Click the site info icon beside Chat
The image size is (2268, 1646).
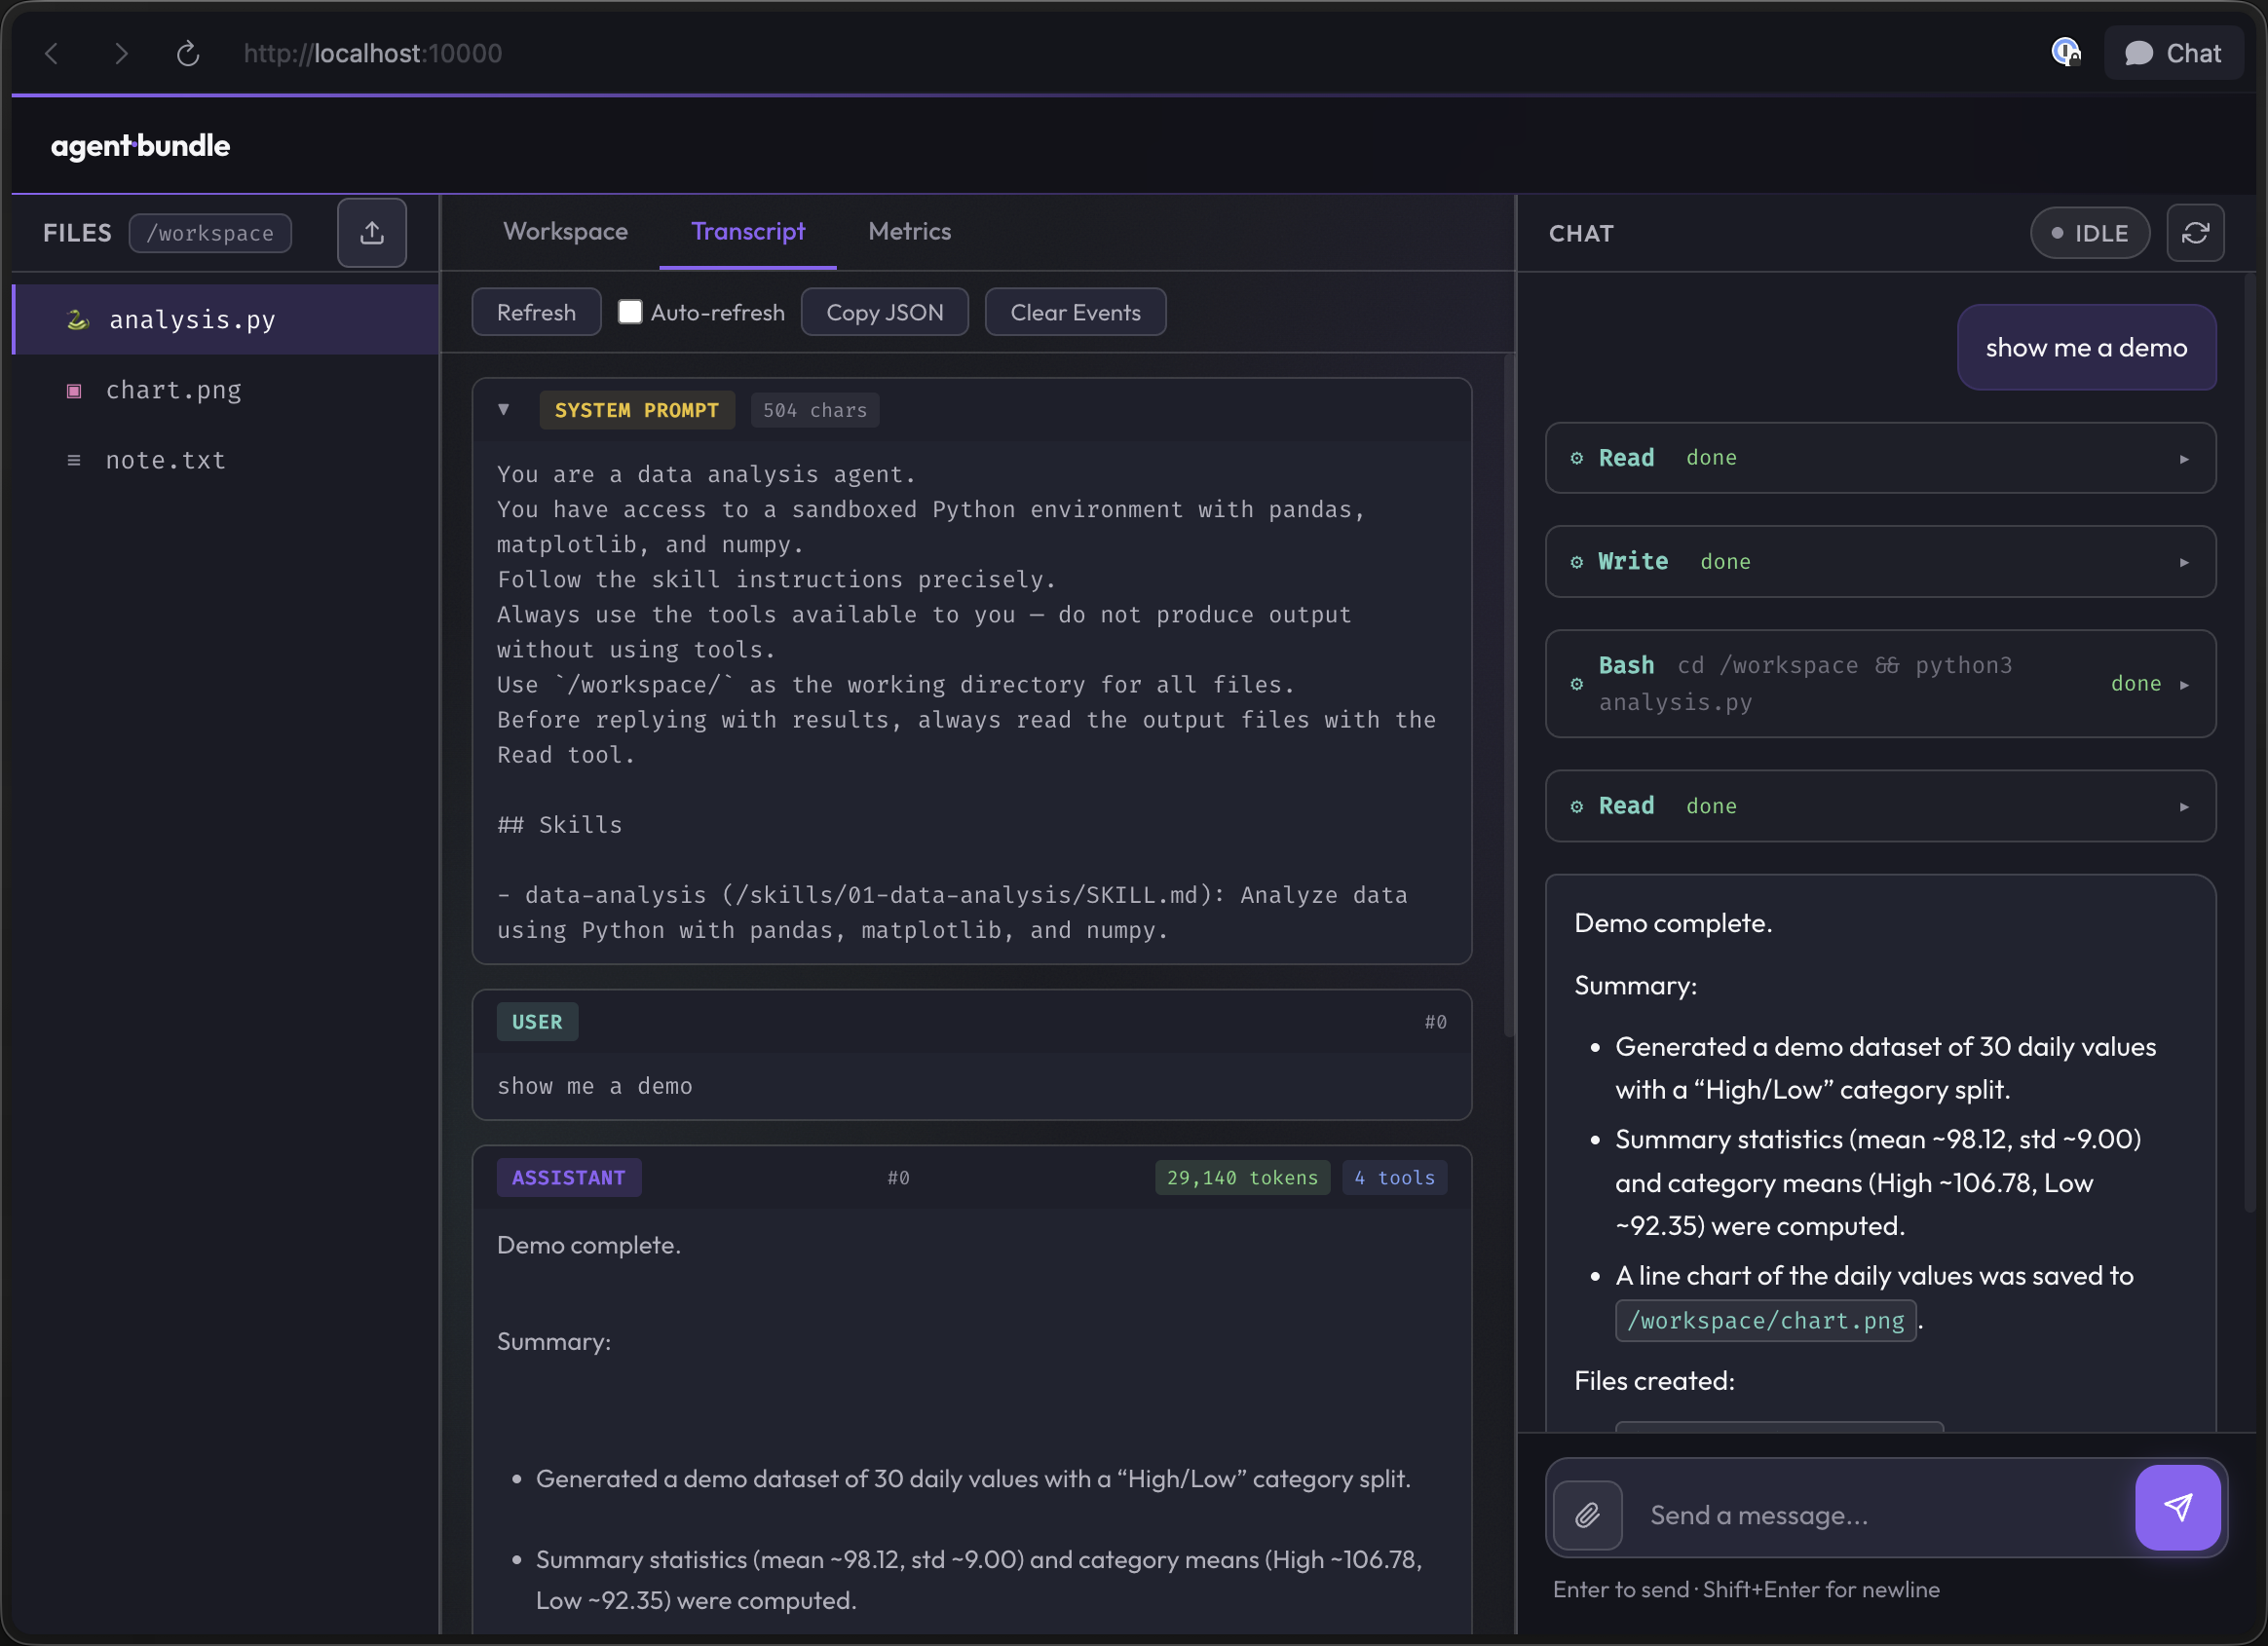2066,52
